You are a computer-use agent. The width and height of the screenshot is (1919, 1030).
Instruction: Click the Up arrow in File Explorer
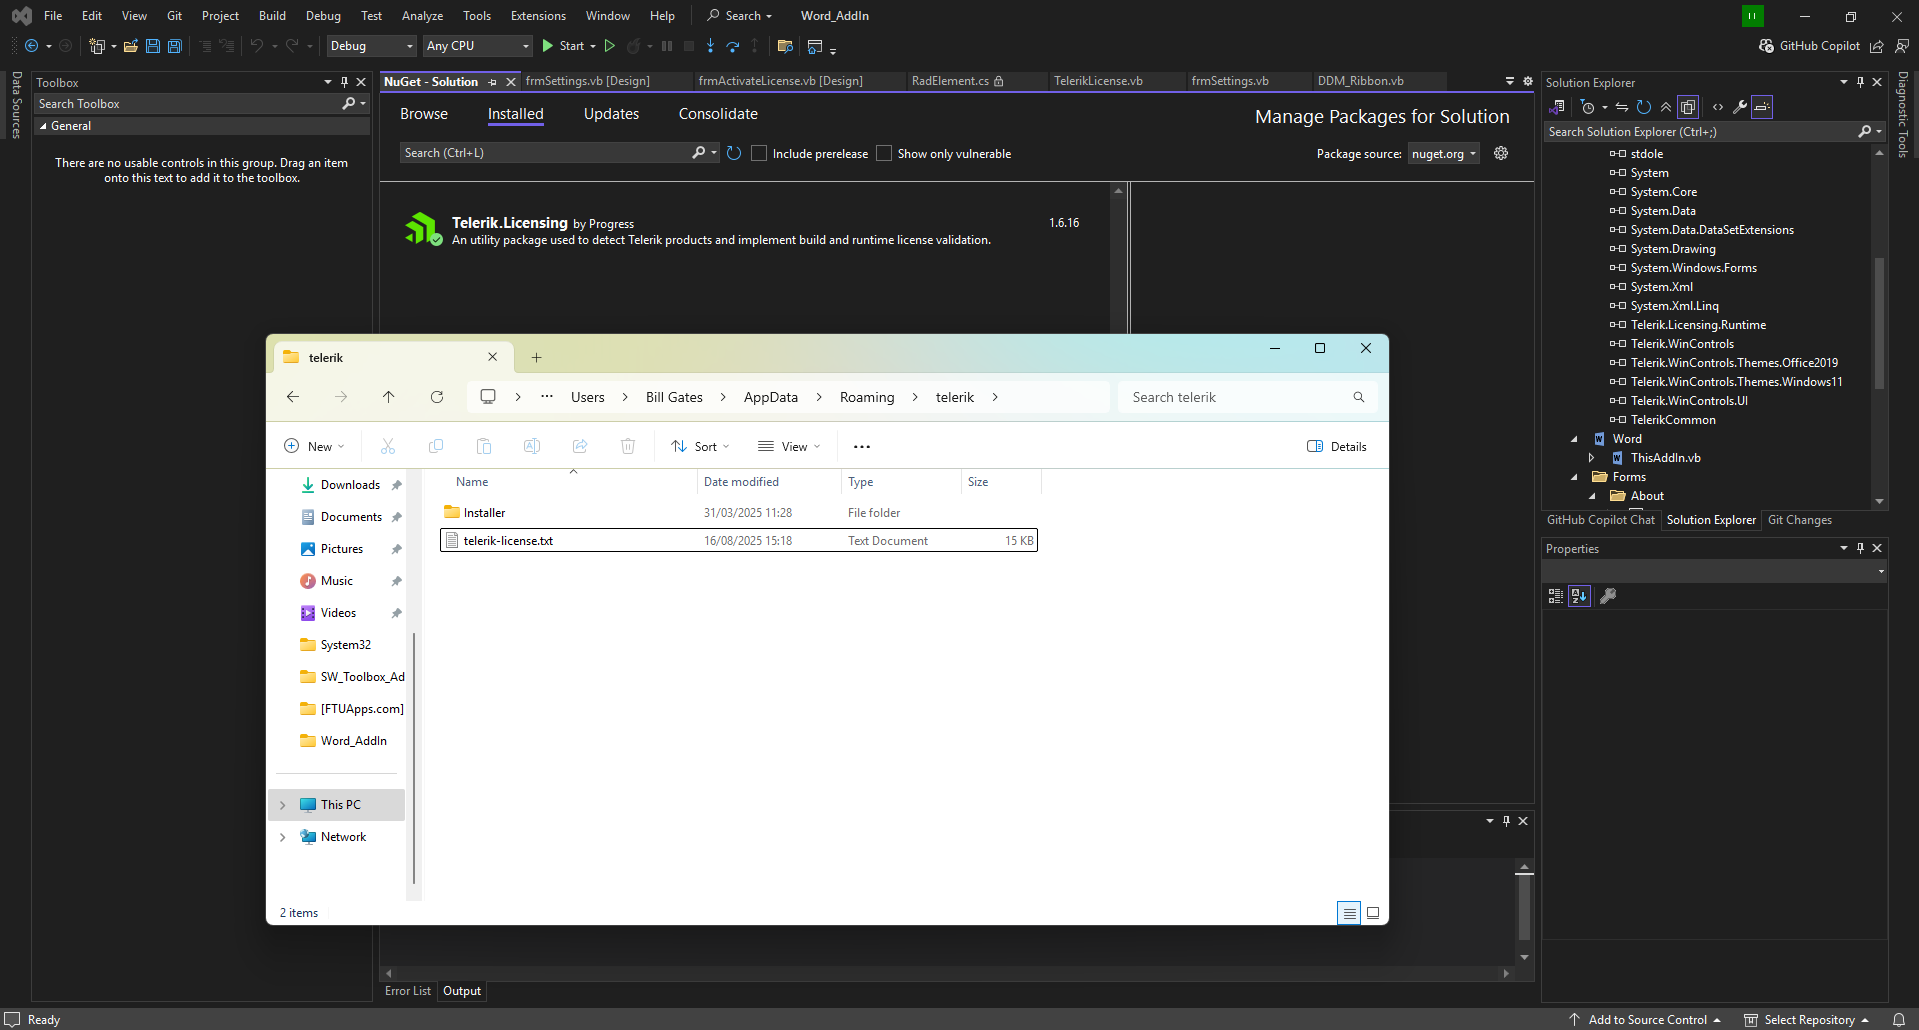point(389,397)
